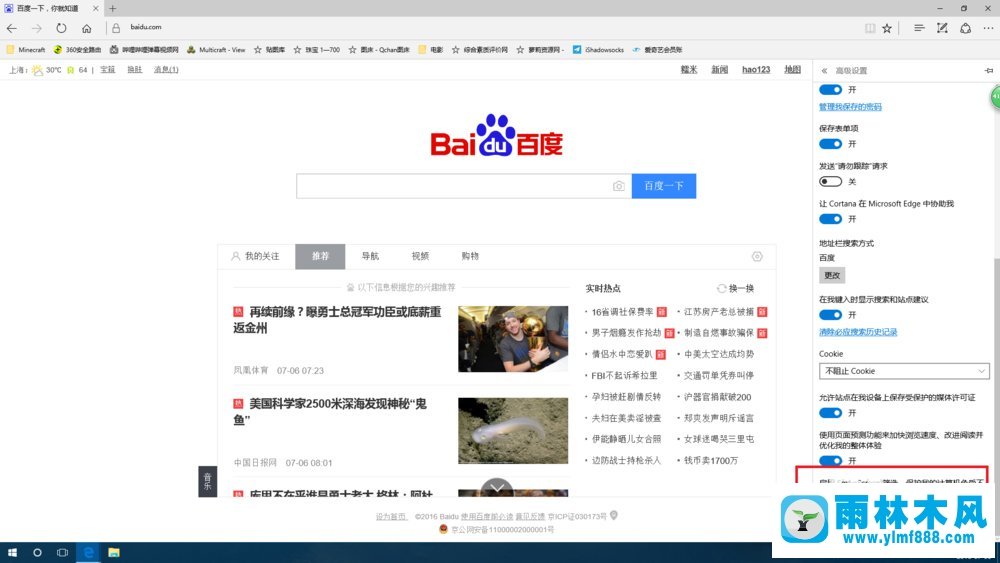Switch to 购物 tab

(x=470, y=256)
